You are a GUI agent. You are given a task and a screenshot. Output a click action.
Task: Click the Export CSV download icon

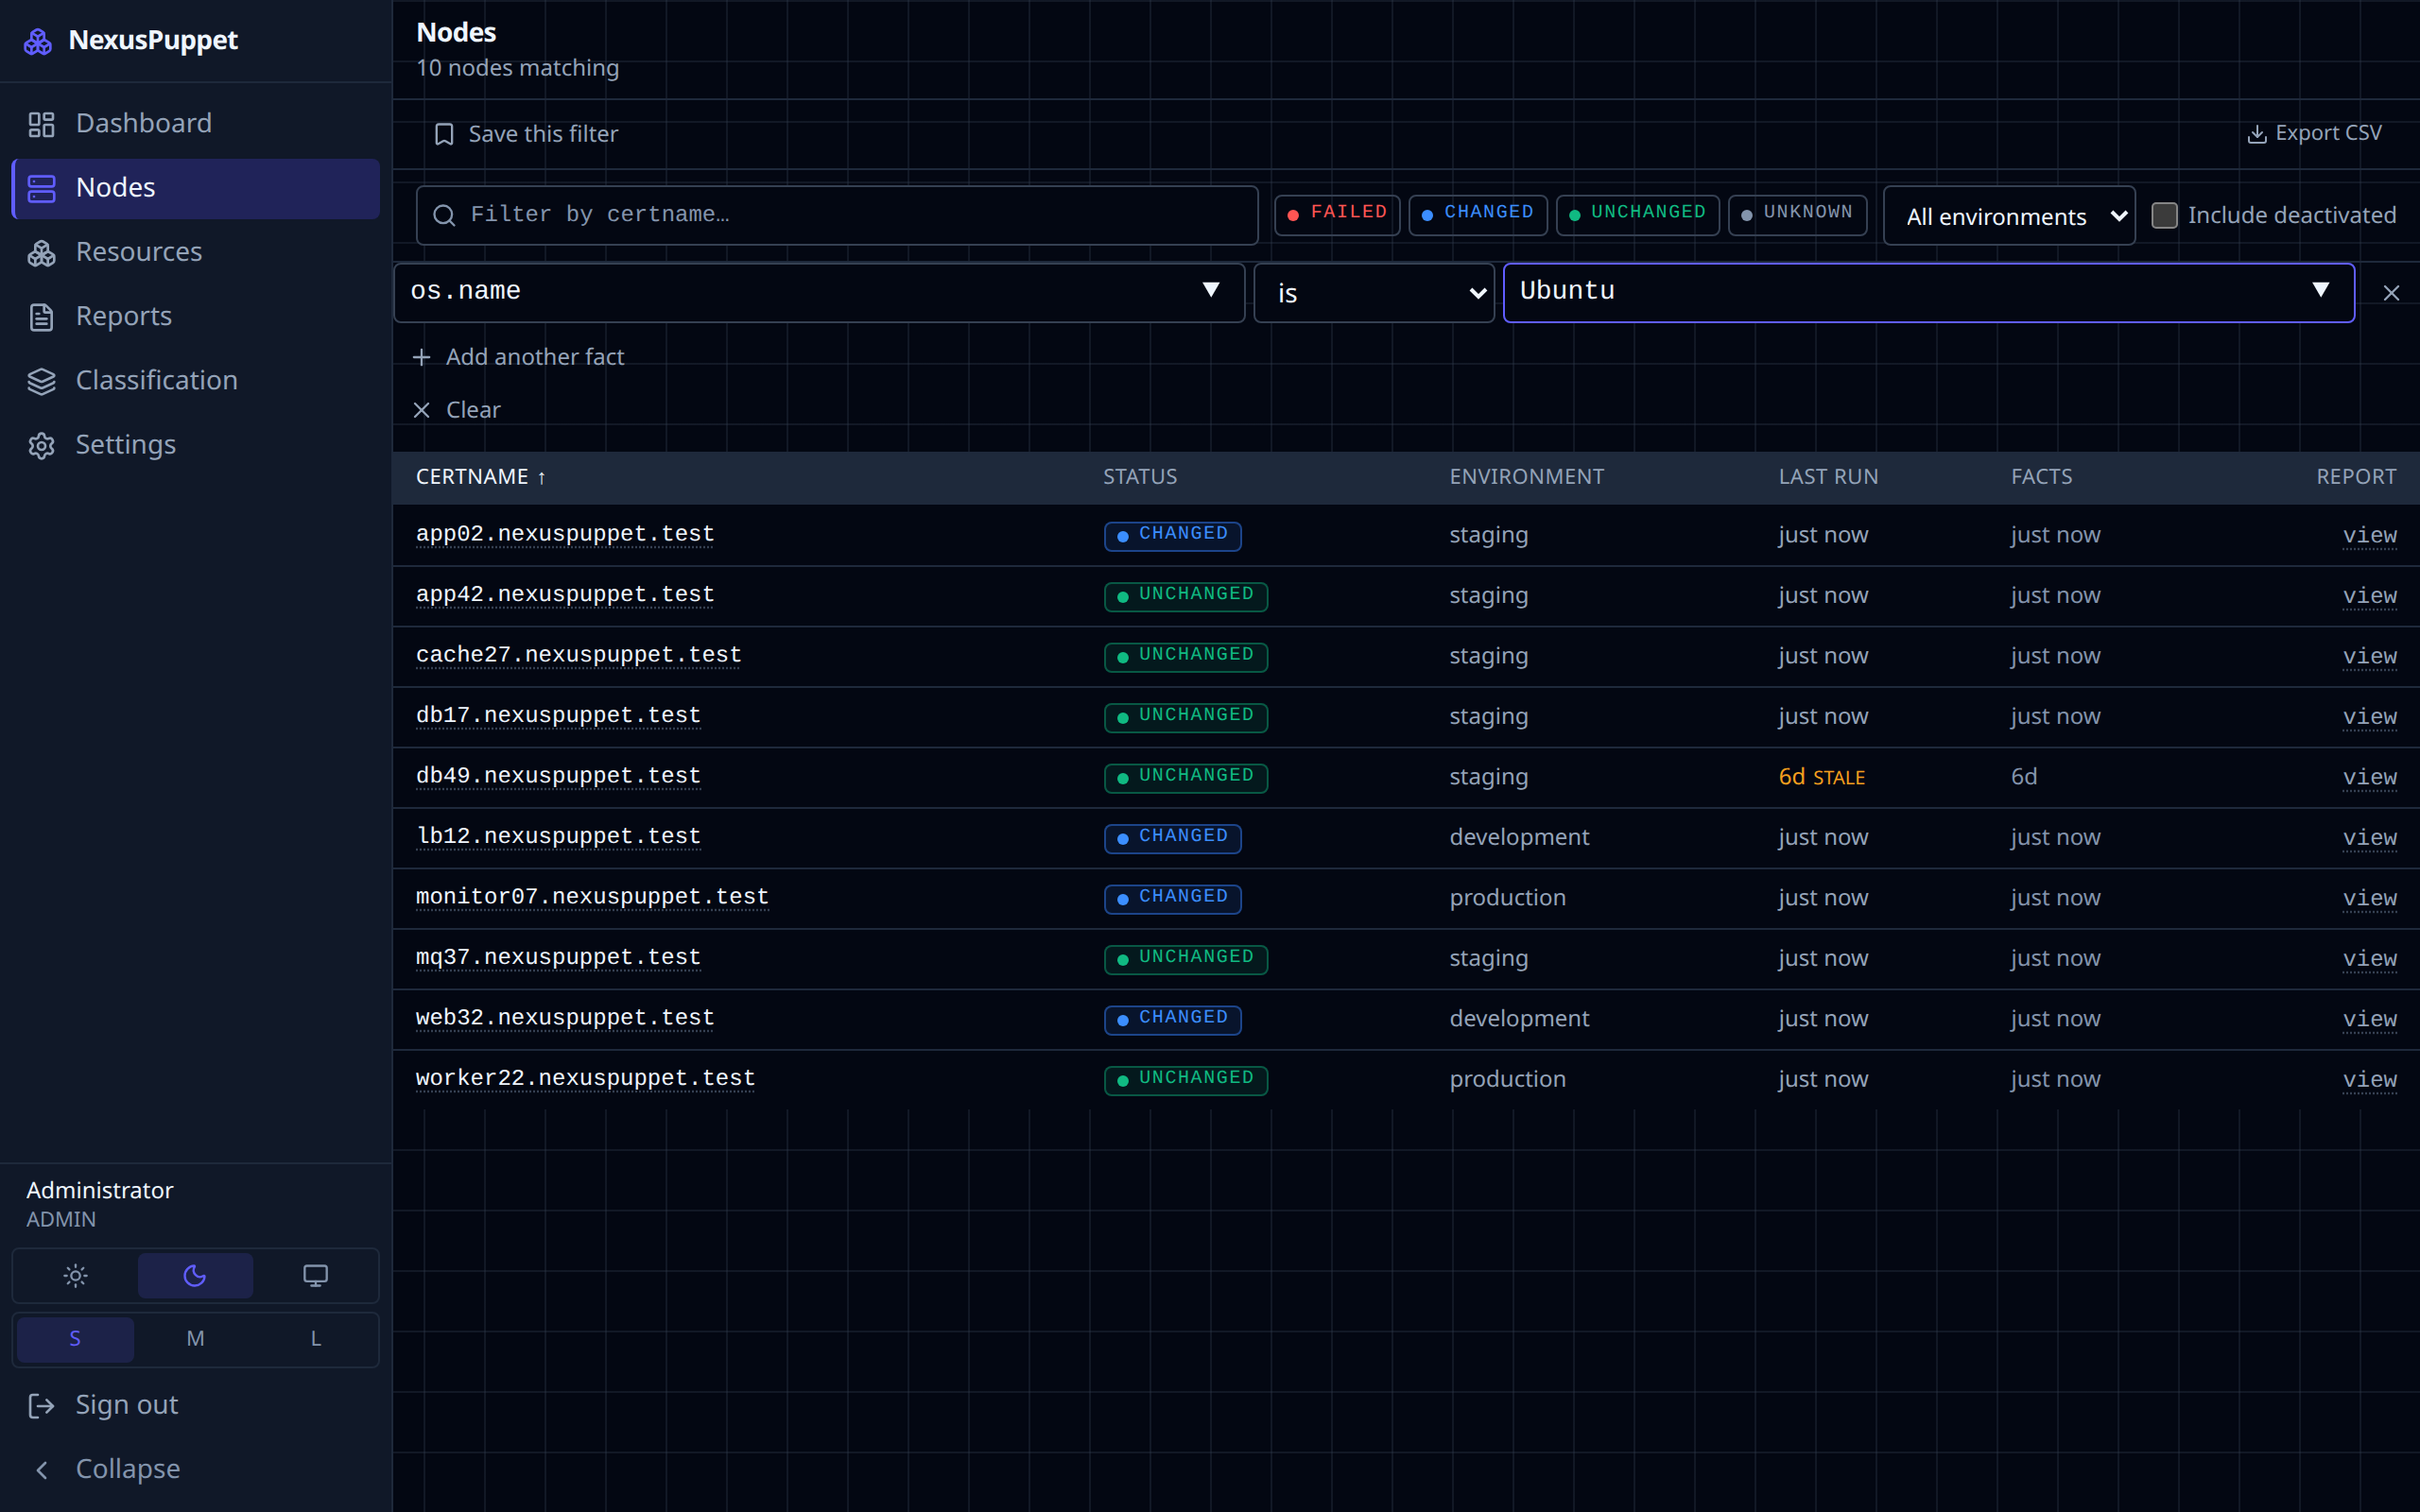point(2256,134)
